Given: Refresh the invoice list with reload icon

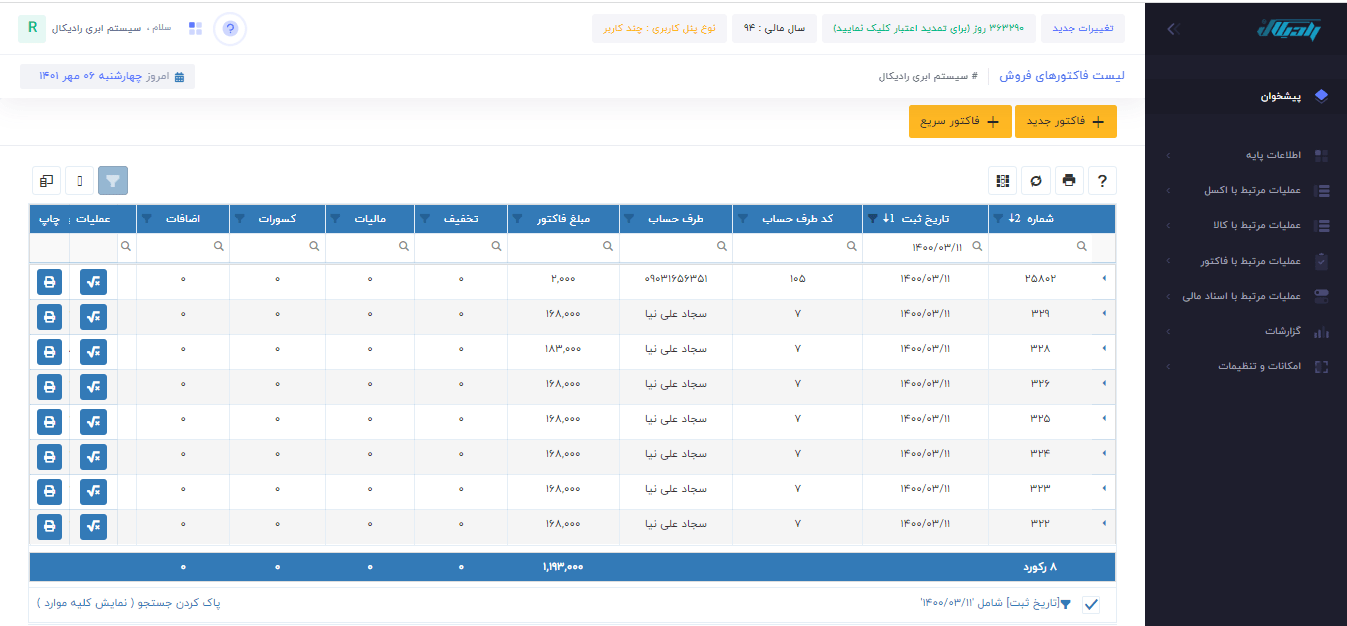Looking at the screenshot, I should (1035, 180).
